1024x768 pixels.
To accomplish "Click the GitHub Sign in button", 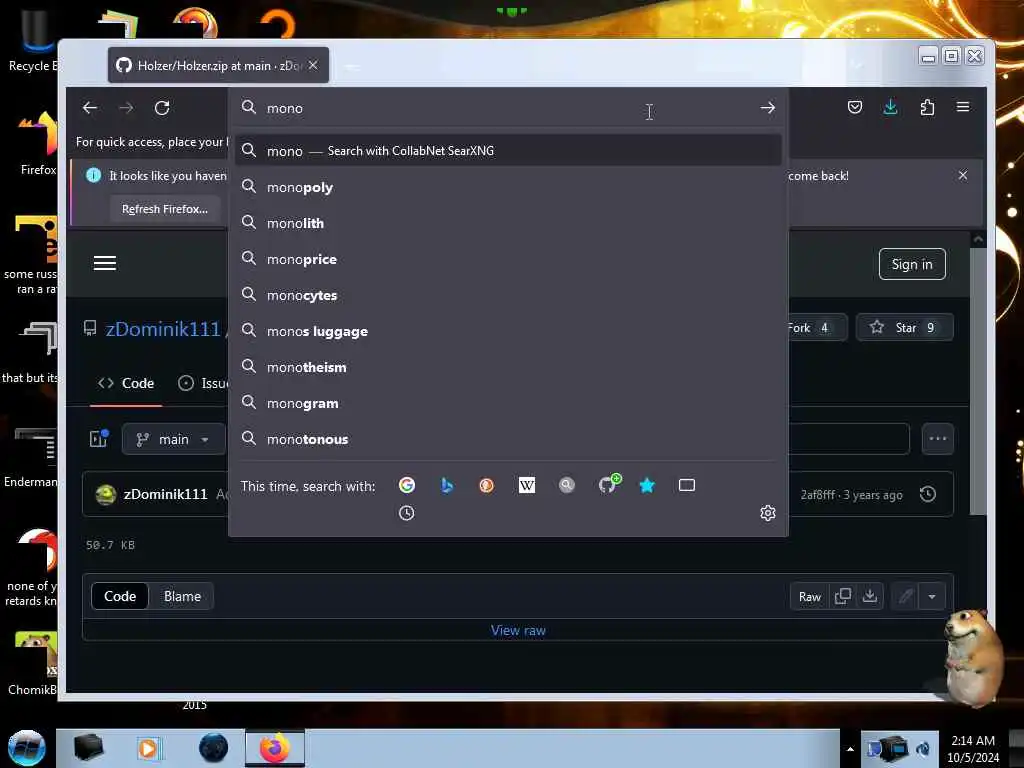I will click(x=912, y=264).
